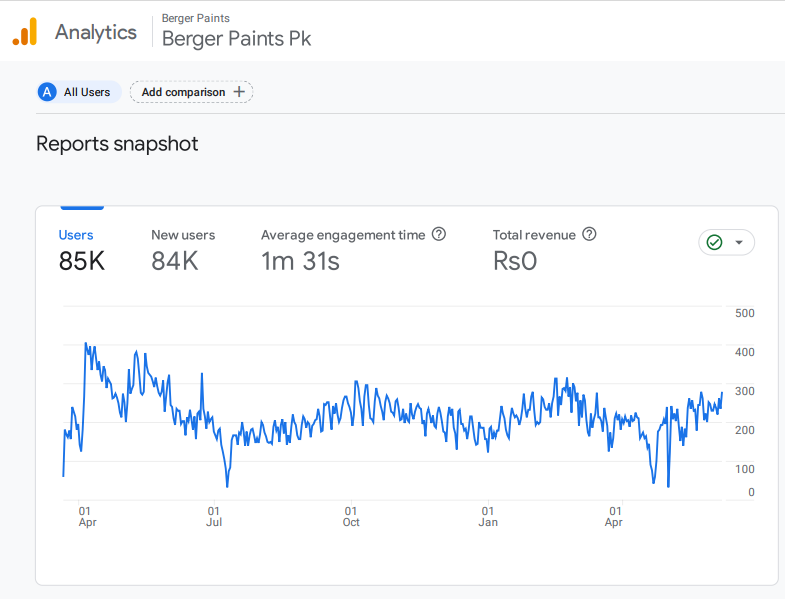The image size is (785, 599).
Task: Click the 01 Oct date marker on chart
Action: click(351, 516)
